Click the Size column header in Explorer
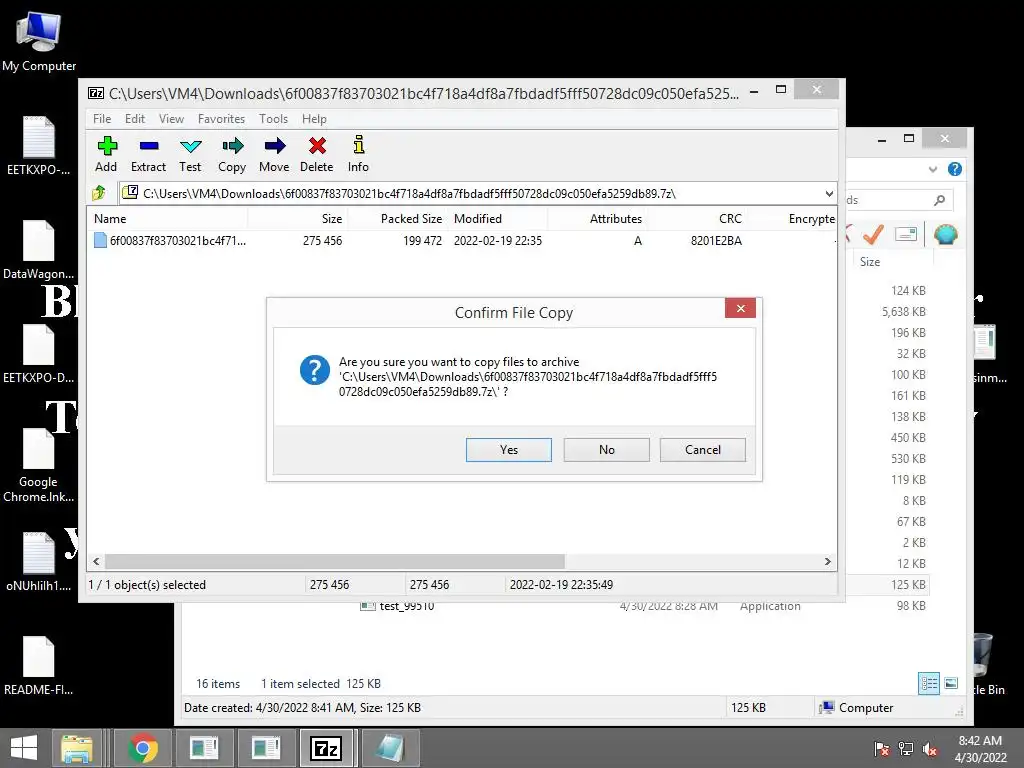 [891, 262]
